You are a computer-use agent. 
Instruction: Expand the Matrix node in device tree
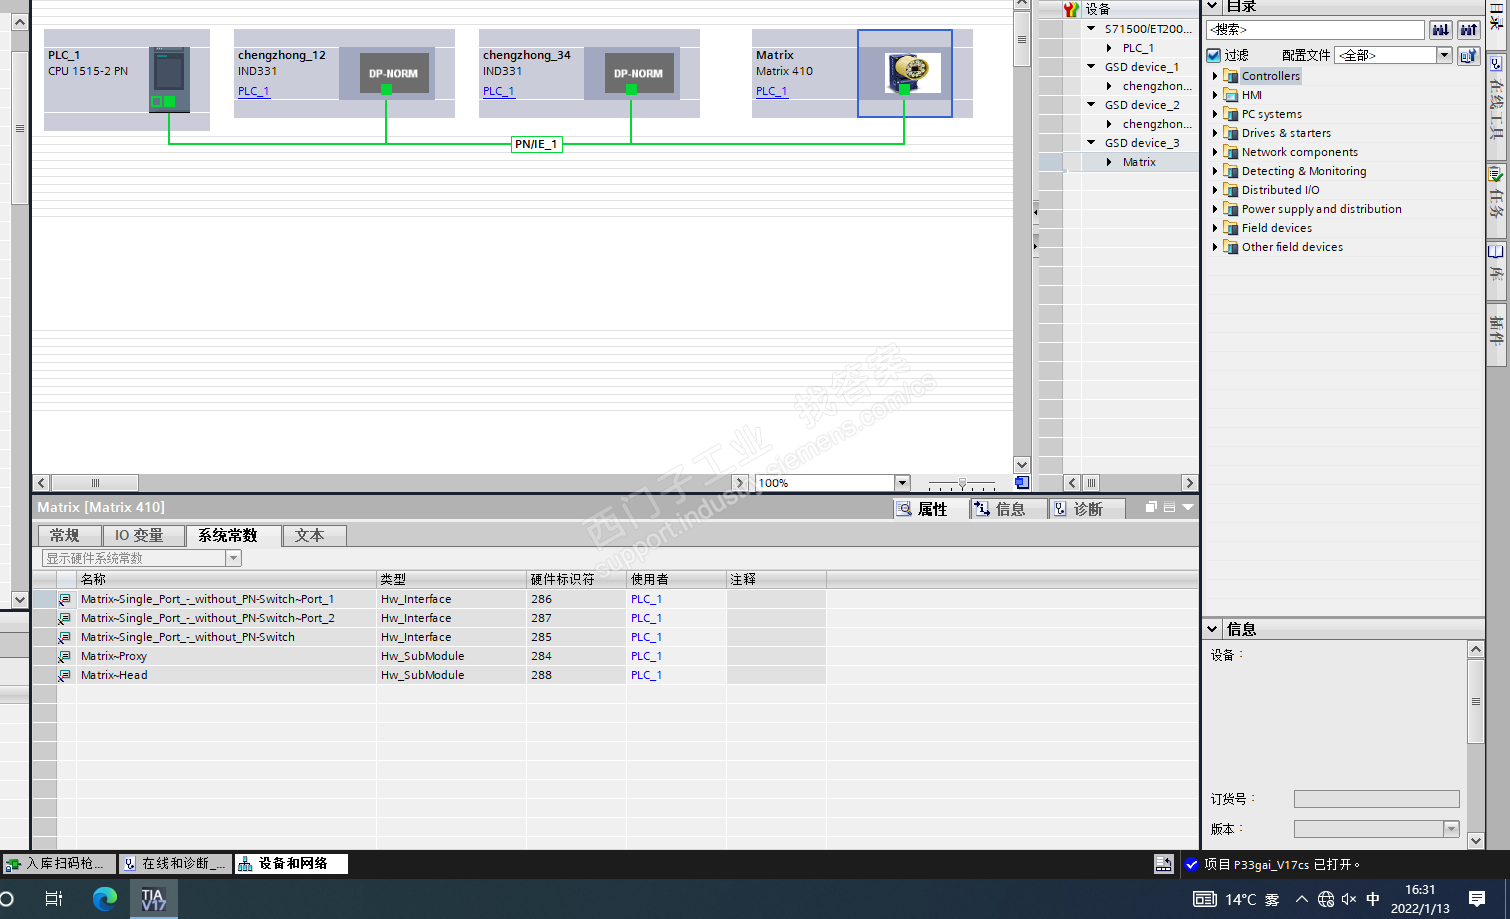tap(1109, 162)
